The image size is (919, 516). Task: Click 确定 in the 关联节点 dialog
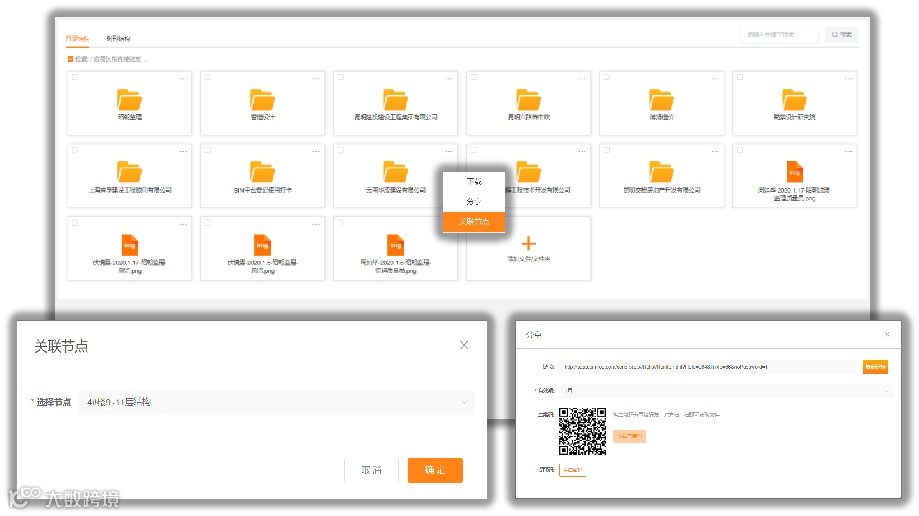(435, 470)
